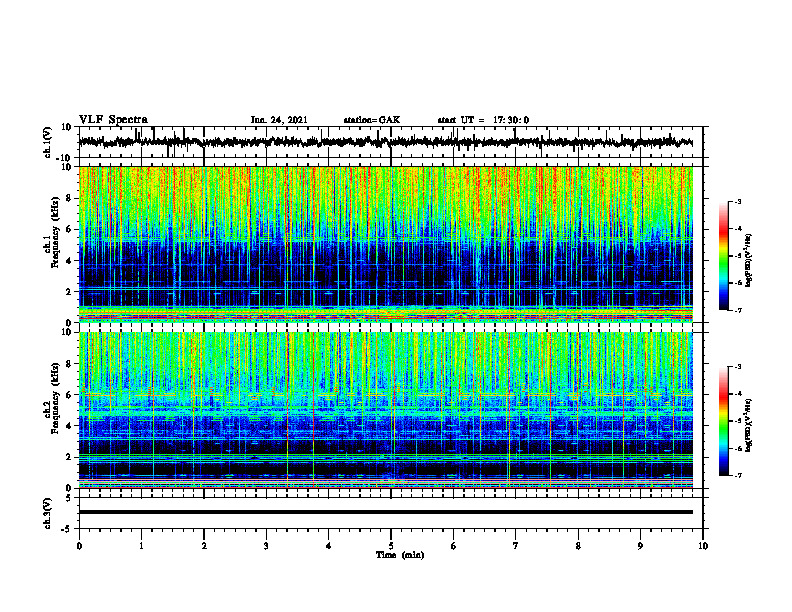Click the '4' kHz tick of the ch.1 spectrogram
Image resolution: width=792 pixels, height=612 pixels.
click(69, 261)
